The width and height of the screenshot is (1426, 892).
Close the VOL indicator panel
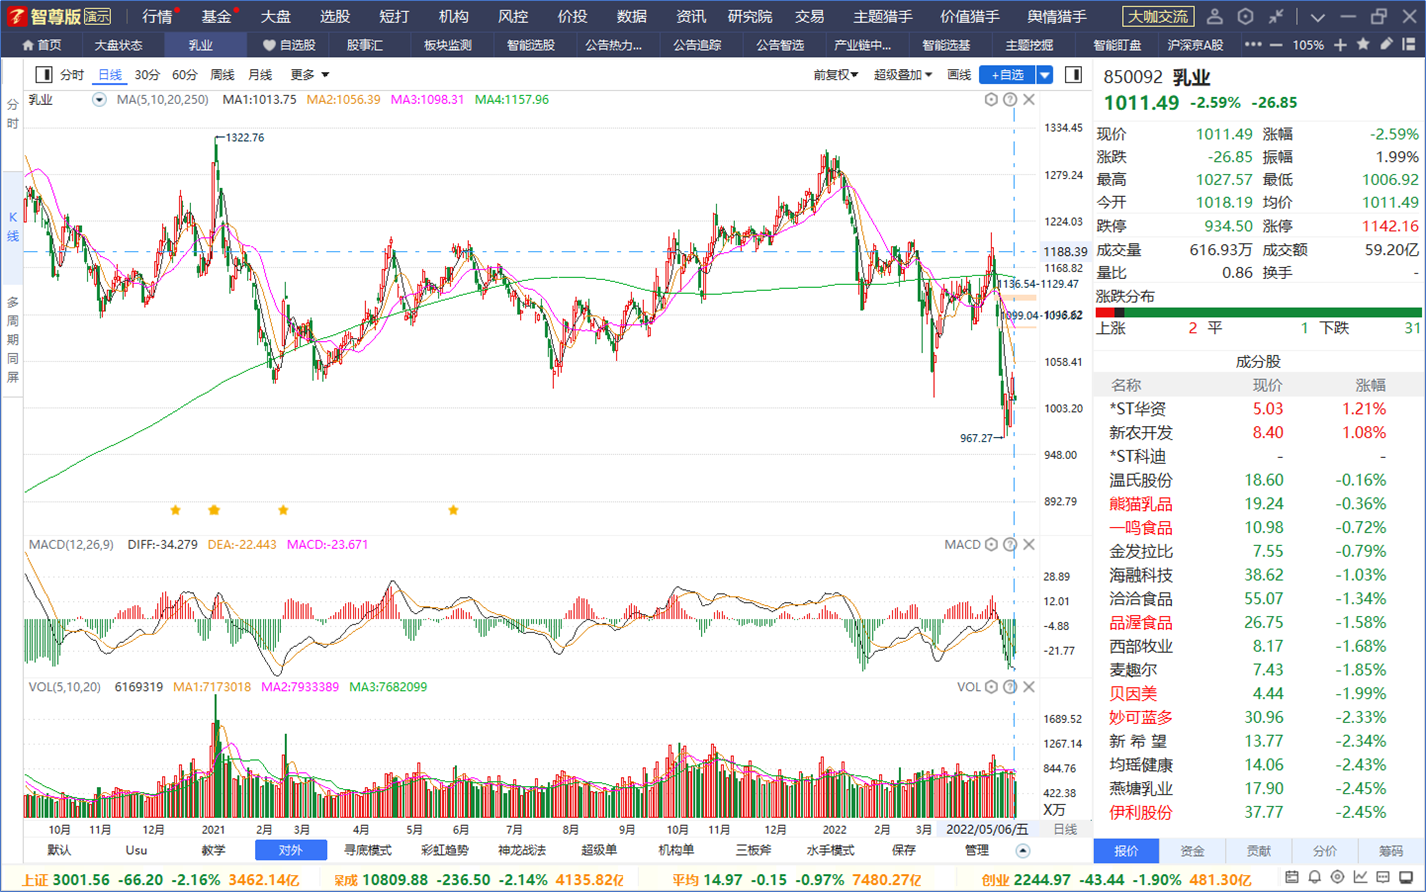pos(1029,687)
